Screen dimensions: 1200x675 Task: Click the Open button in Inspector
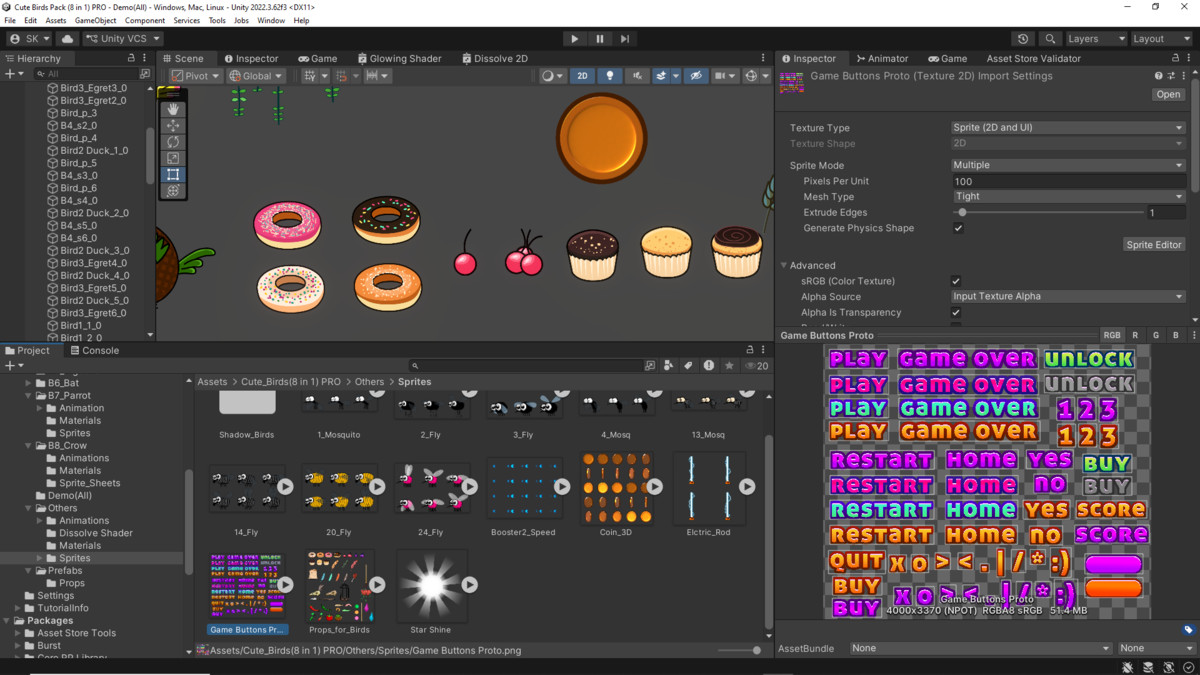pyautogui.click(x=1168, y=94)
